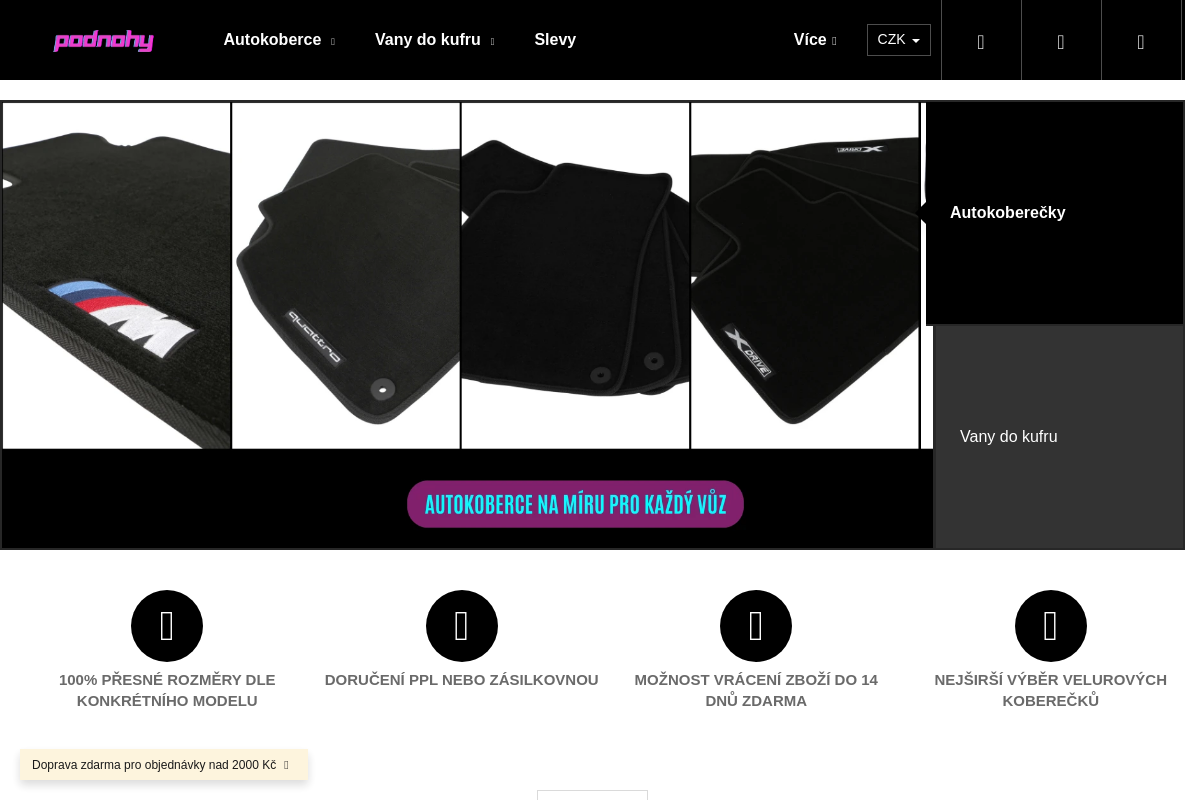The image size is (1200, 800).
Task: Click the icon above Možnost vrácení zboží
Action: click(756, 626)
